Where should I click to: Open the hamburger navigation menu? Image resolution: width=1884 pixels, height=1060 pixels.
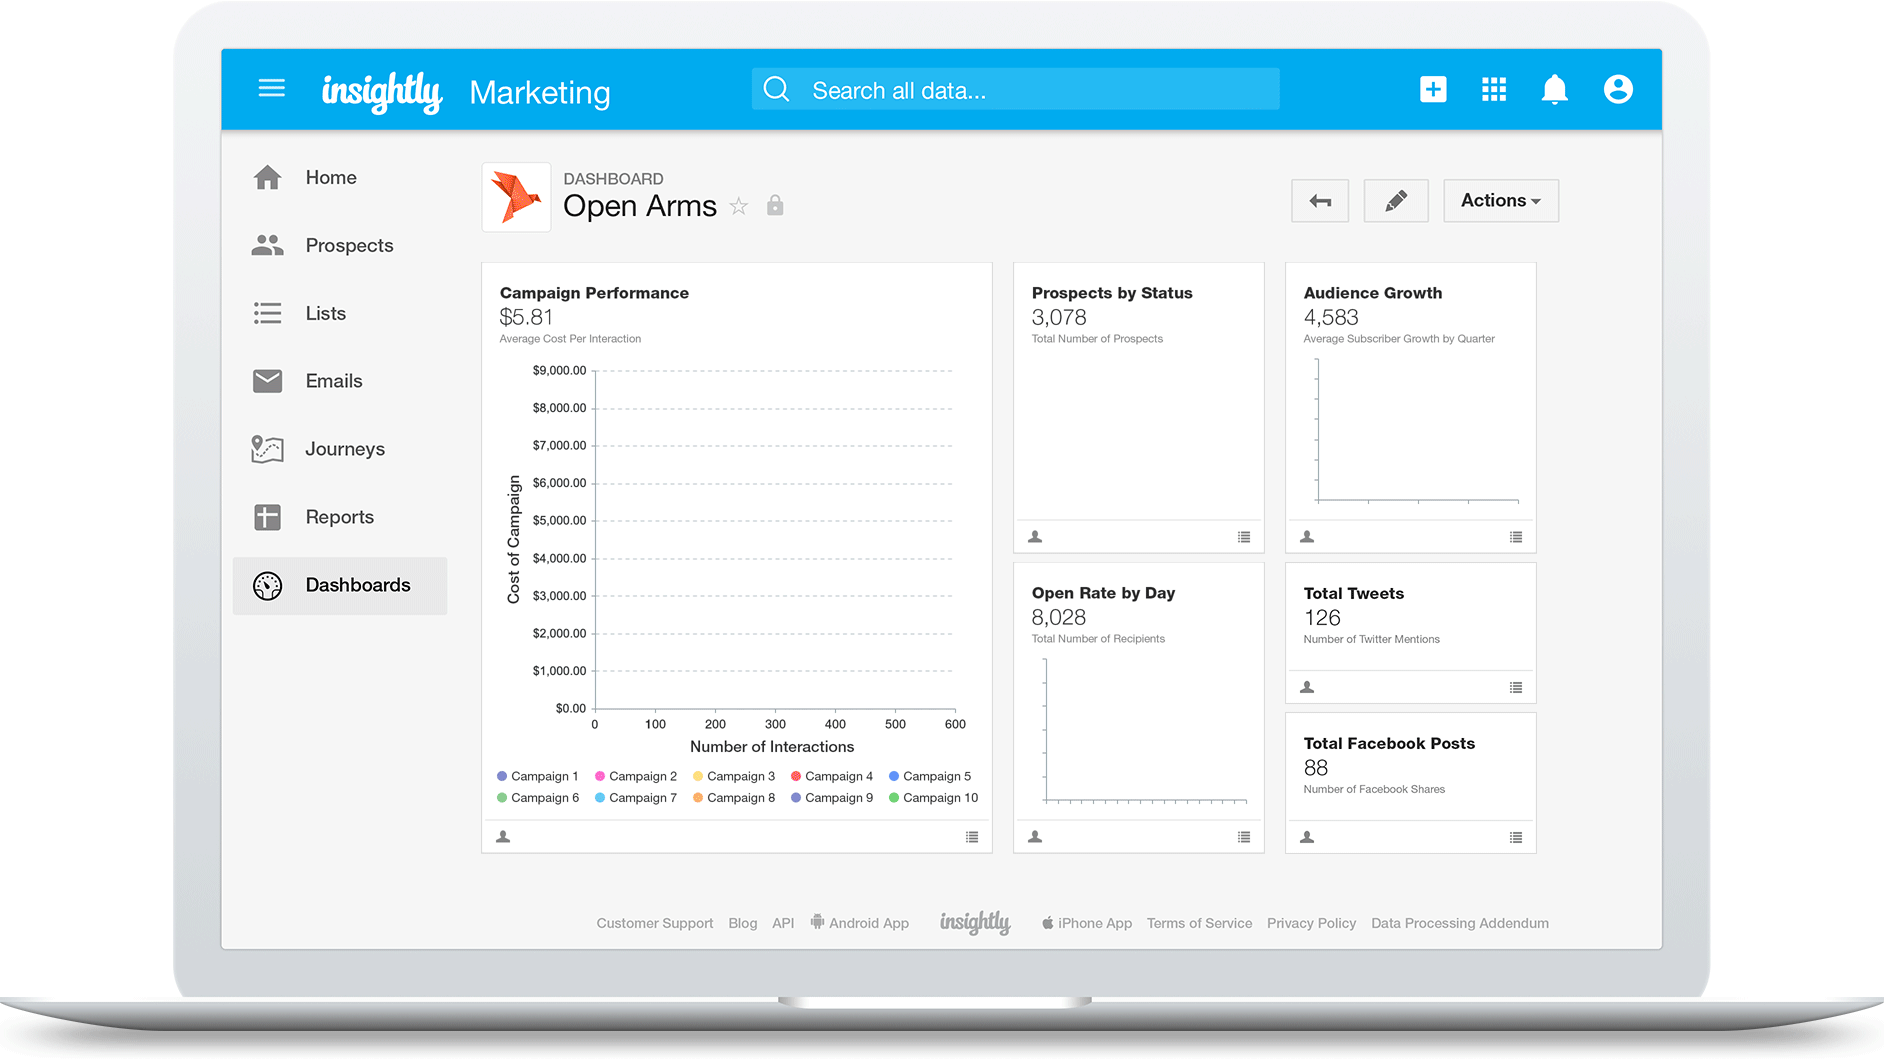pos(271,89)
